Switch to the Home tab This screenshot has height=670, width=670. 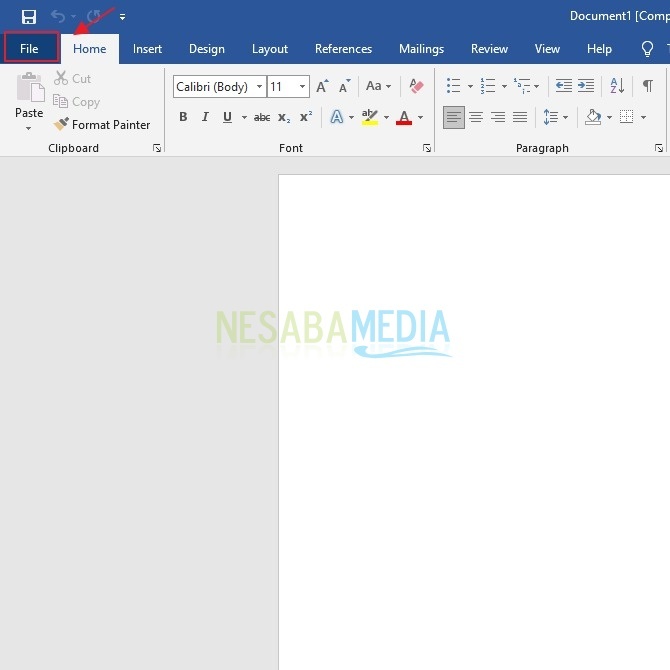point(89,49)
